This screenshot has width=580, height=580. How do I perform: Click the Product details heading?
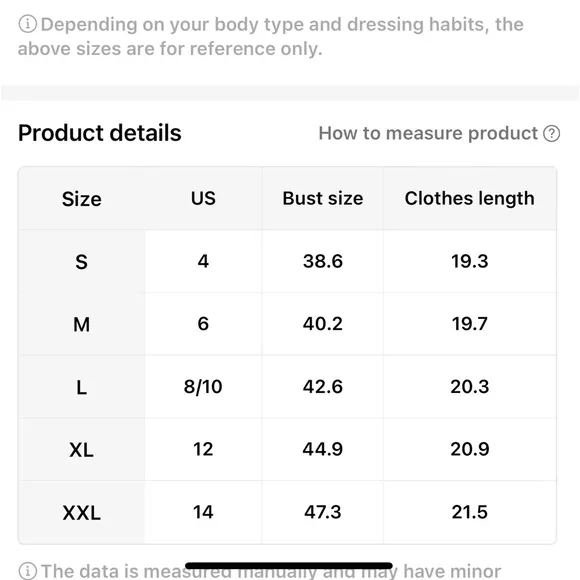[x=100, y=133]
